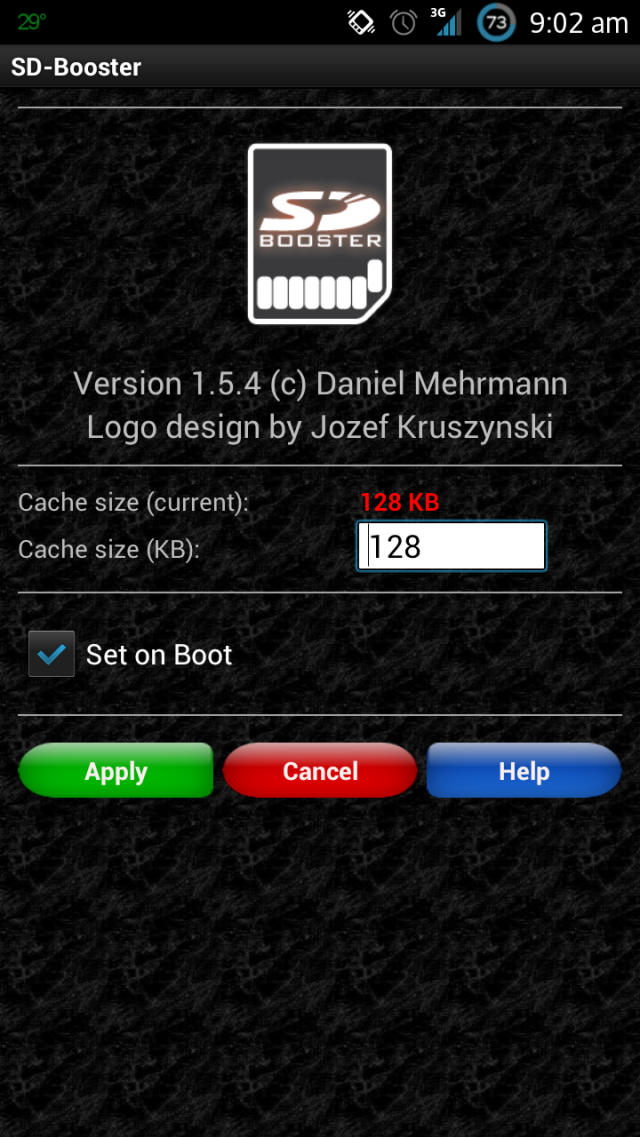Image resolution: width=640 pixels, height=1138 pixels.
Task: Click the red Cancel button
Action: pyautogui.click(x=320, y=771)
